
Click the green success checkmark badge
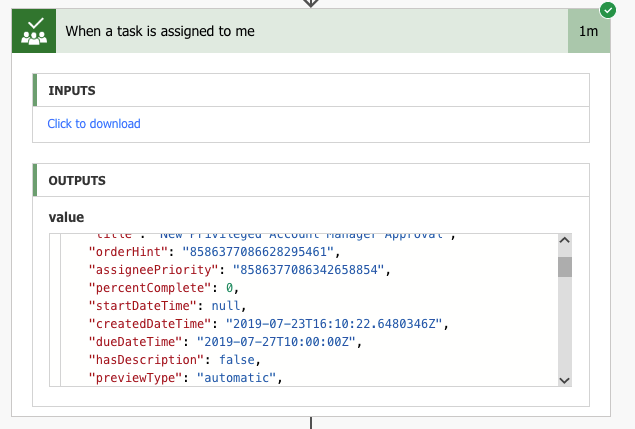pyautogui.click(x=607, y=10)
